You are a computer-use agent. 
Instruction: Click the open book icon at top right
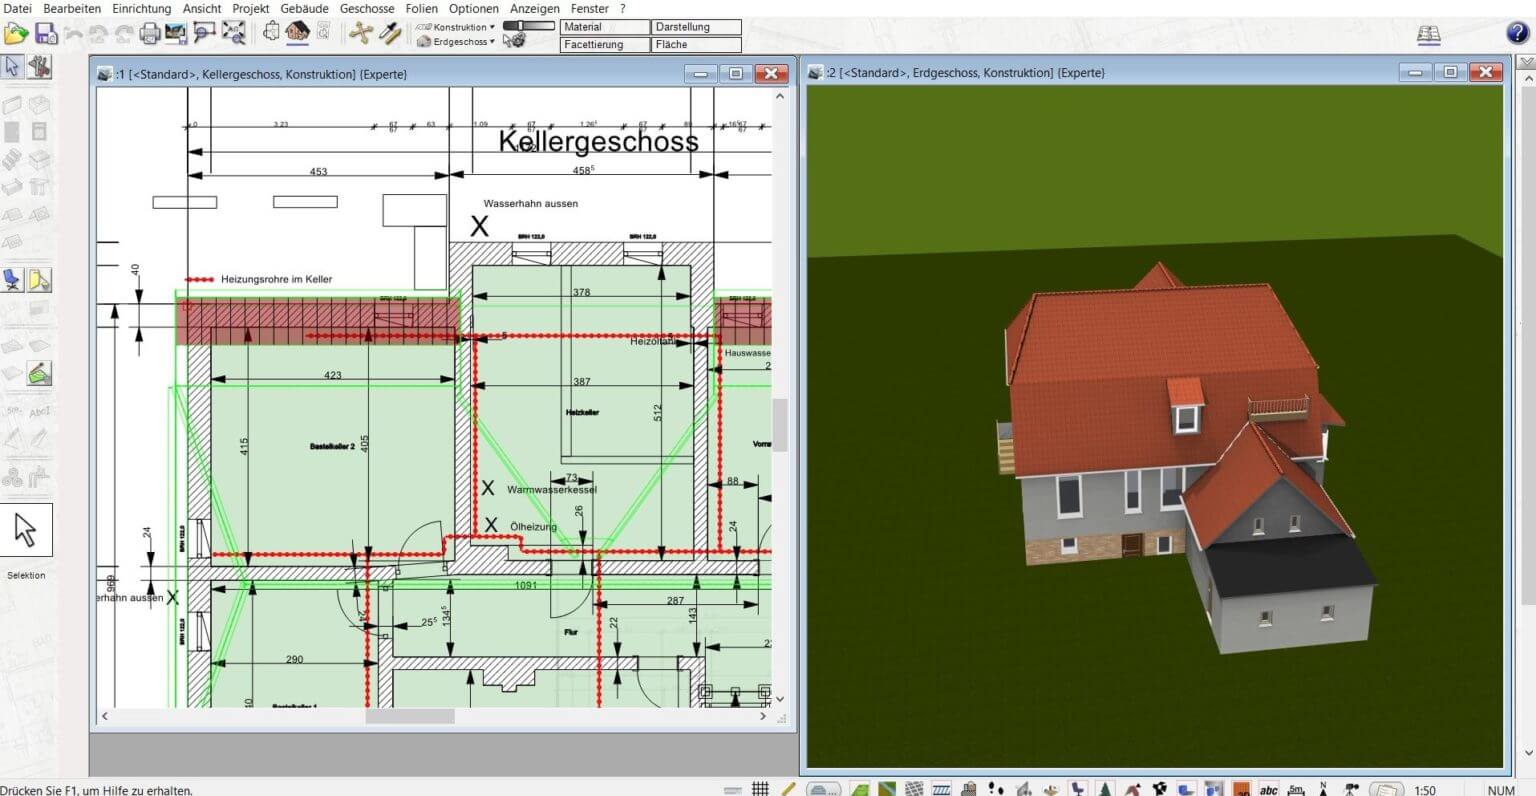(1429, 34)
